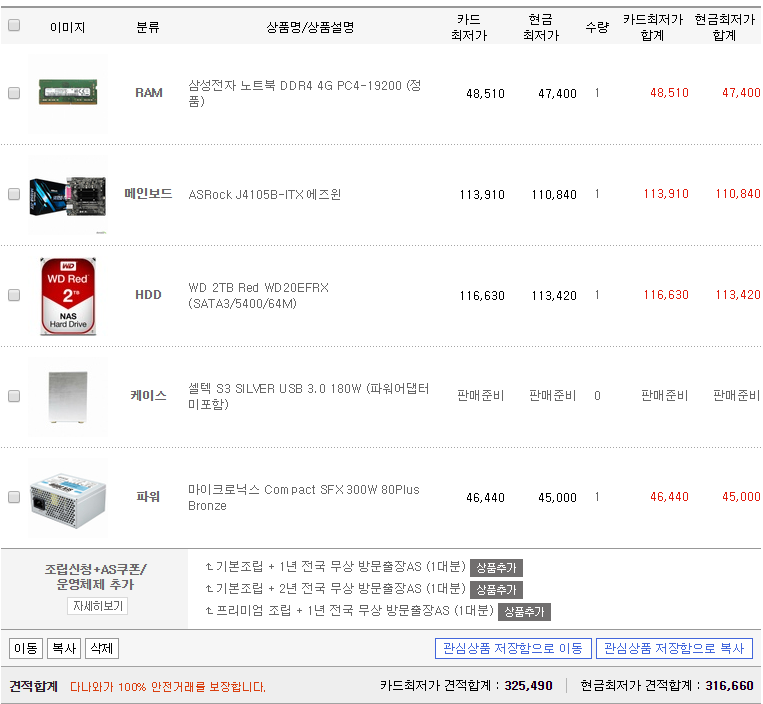Check the 케이스 row checkbox

tap(14, 396)
